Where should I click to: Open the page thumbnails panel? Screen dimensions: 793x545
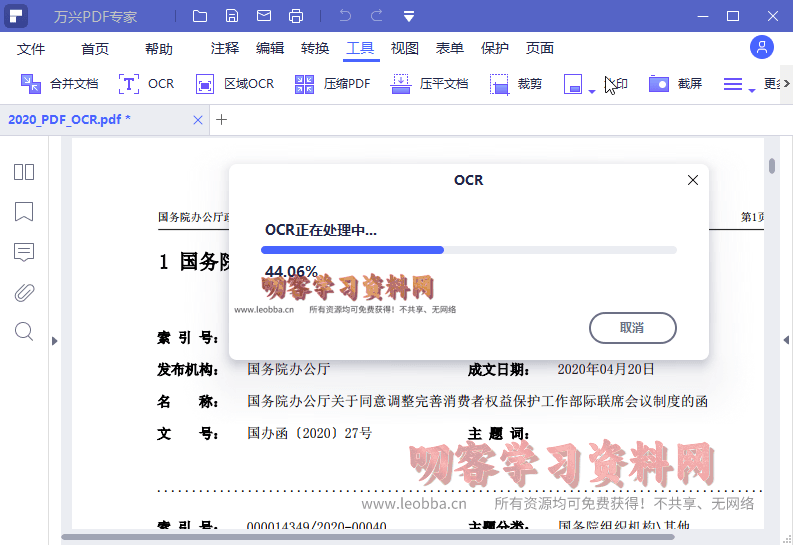click(x=24, y=172)
